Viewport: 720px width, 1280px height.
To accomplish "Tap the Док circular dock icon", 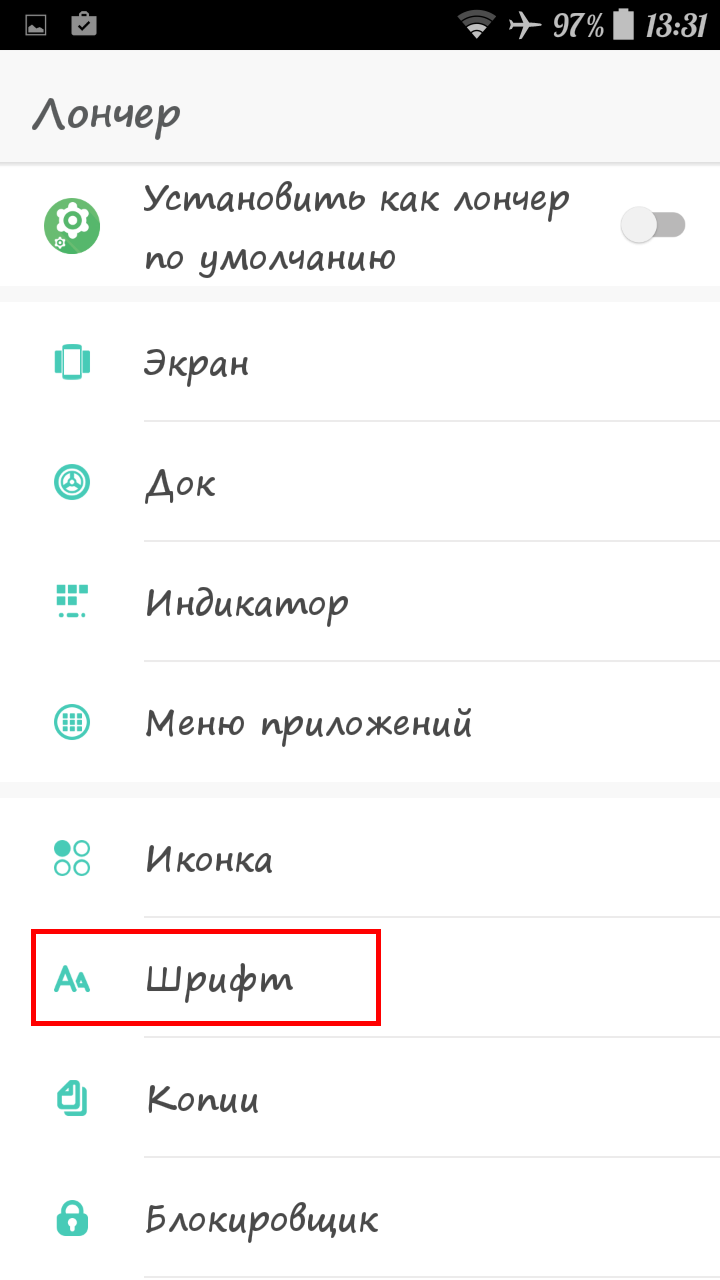I will pyautogui.click(x=72, y=482).
